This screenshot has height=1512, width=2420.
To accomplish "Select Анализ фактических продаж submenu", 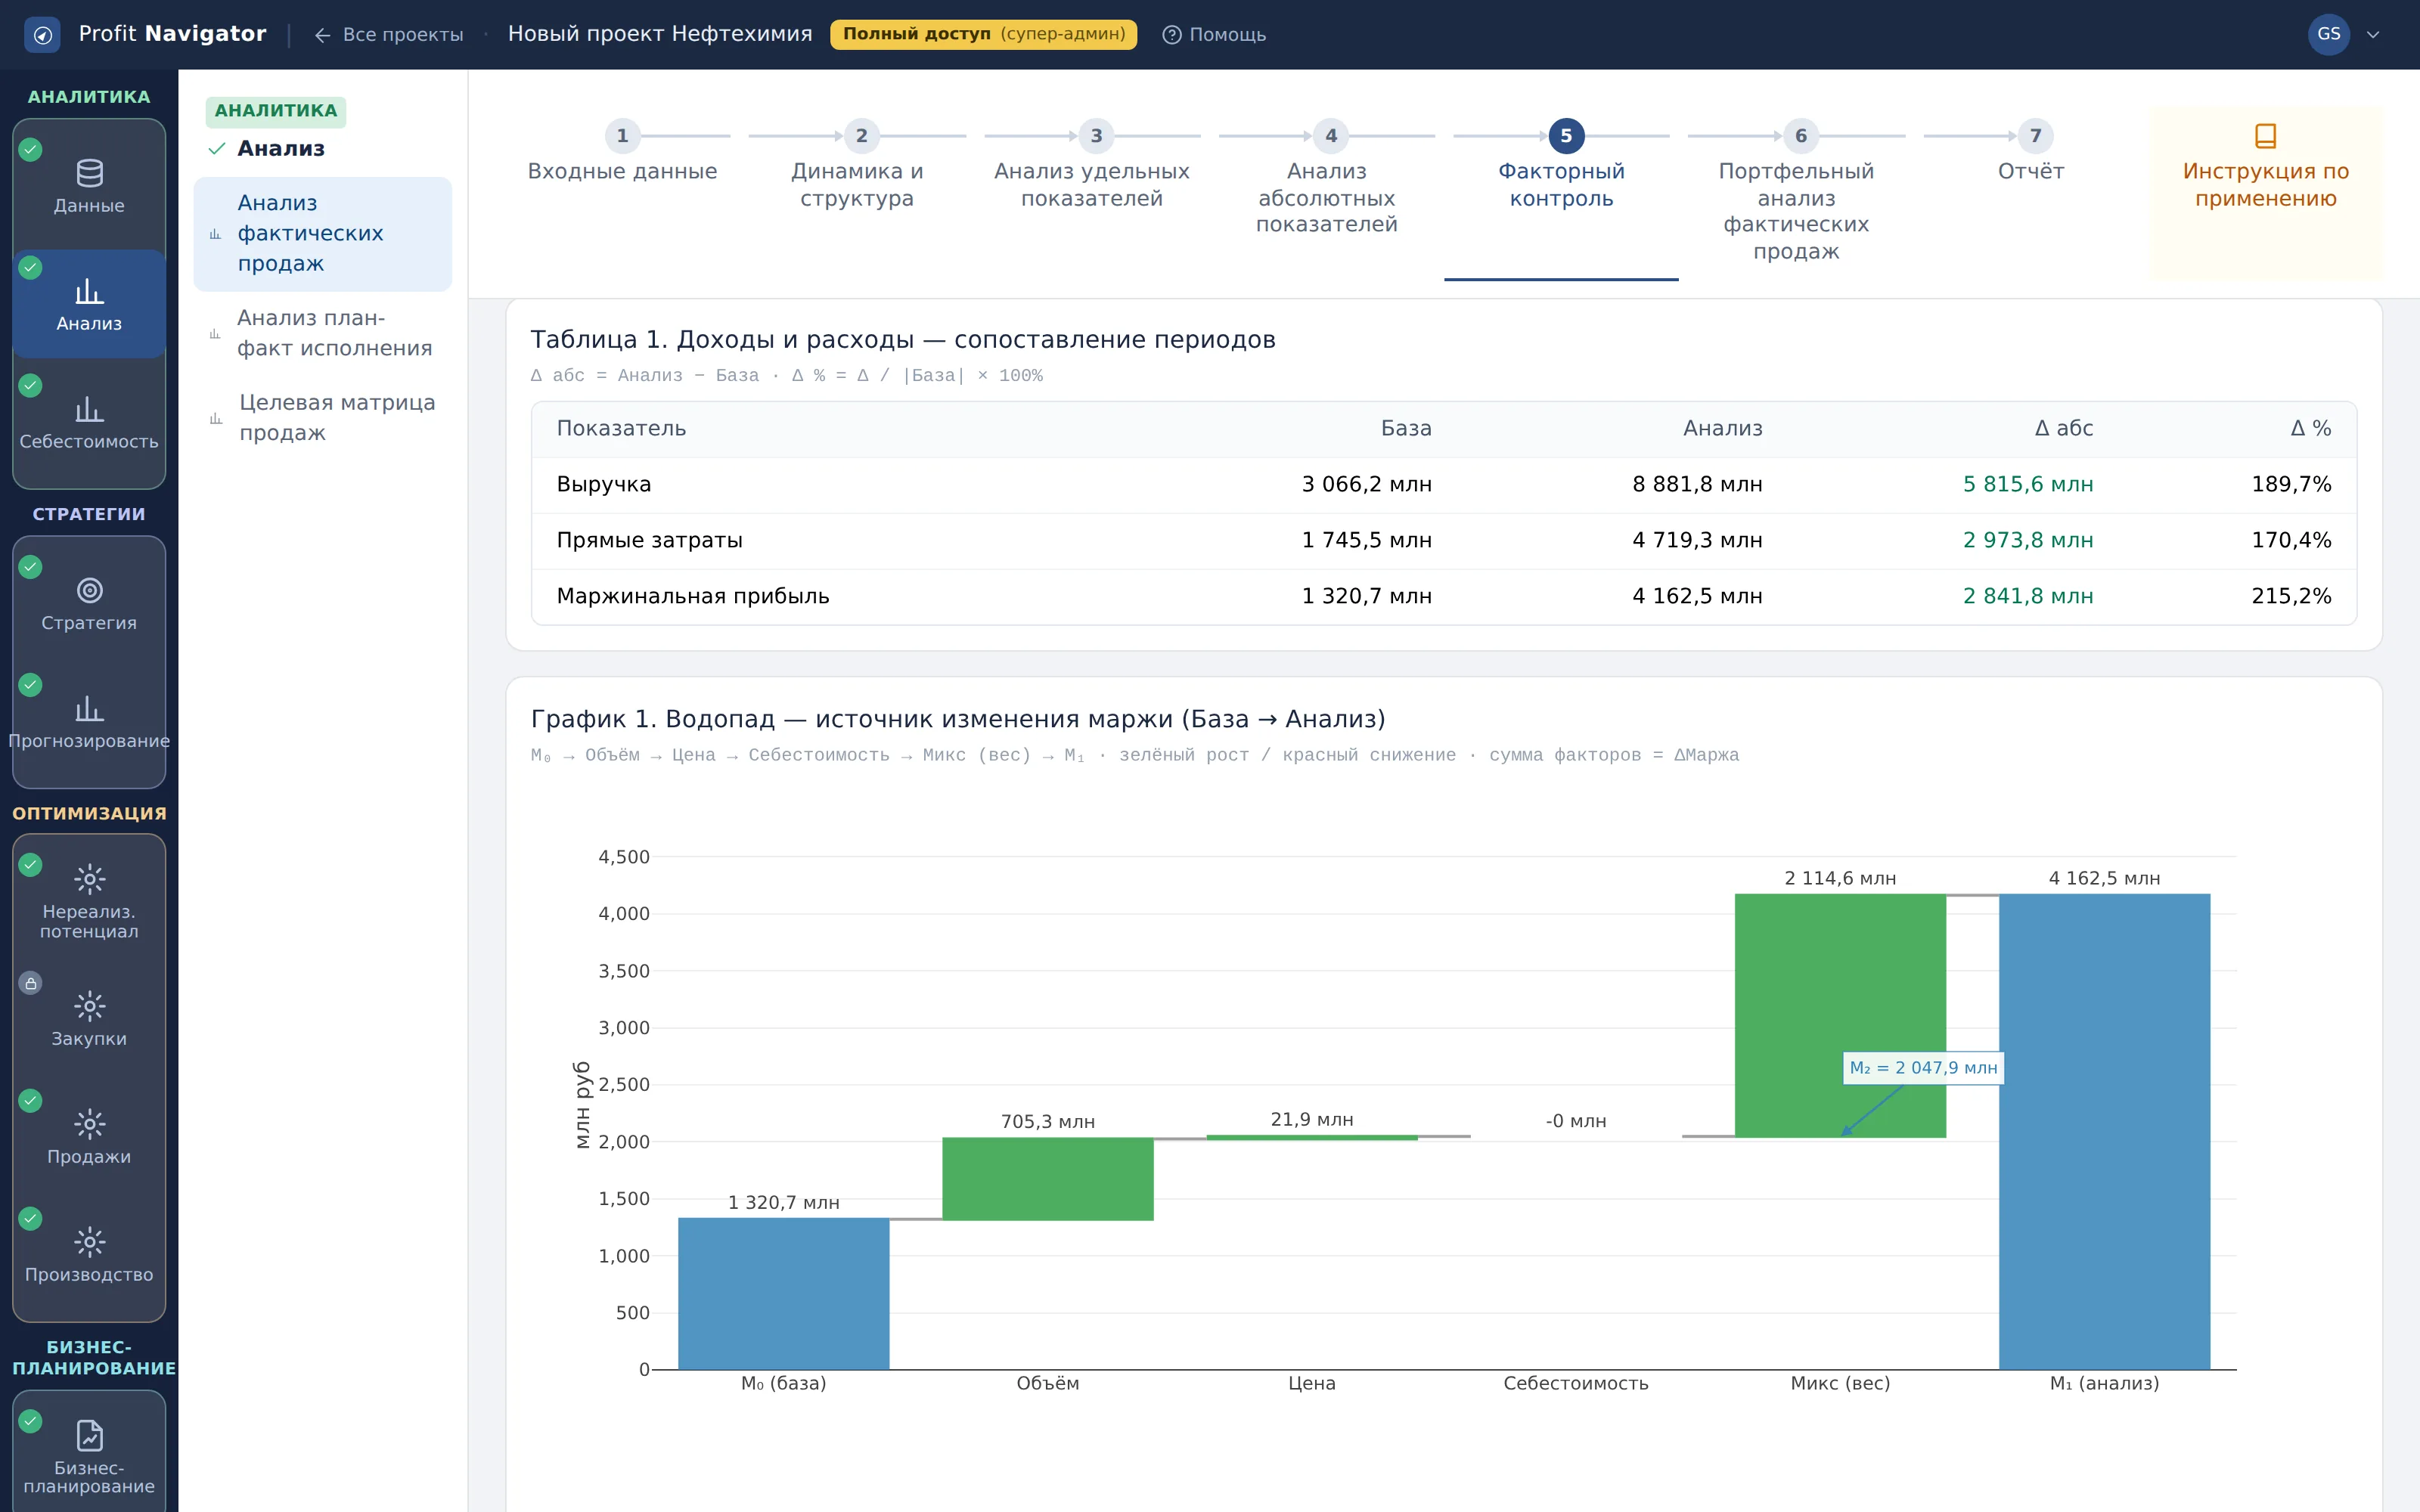I will pyautogui.click(x=322, y=234).
